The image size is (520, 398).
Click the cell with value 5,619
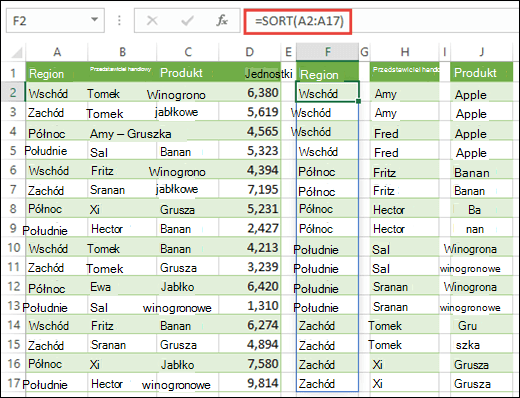[250, 112]
